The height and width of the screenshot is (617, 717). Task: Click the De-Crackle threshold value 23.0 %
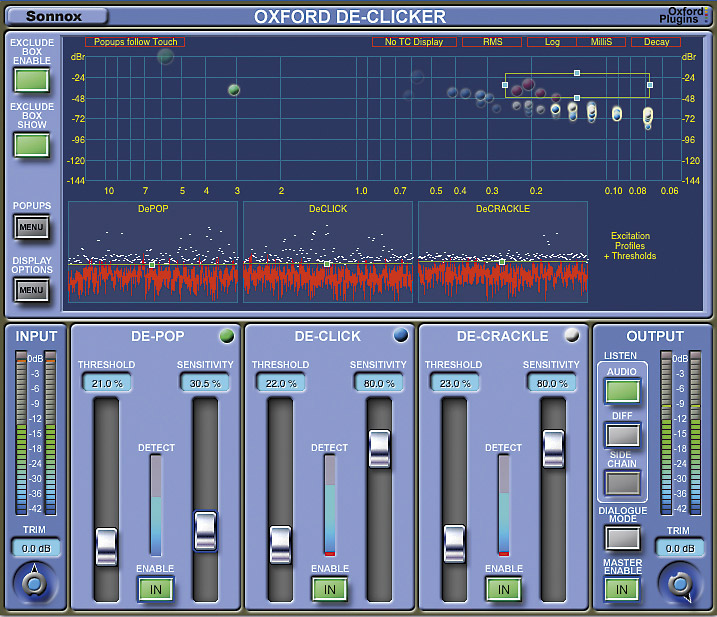click(x=455, y=383)
